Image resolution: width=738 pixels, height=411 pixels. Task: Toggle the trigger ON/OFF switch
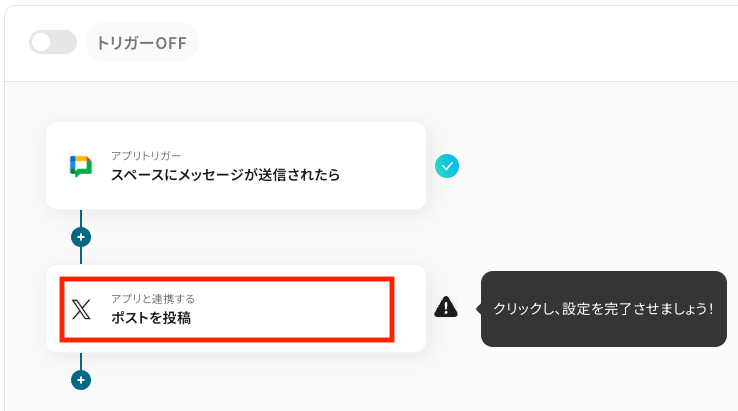tap(53, 43)
